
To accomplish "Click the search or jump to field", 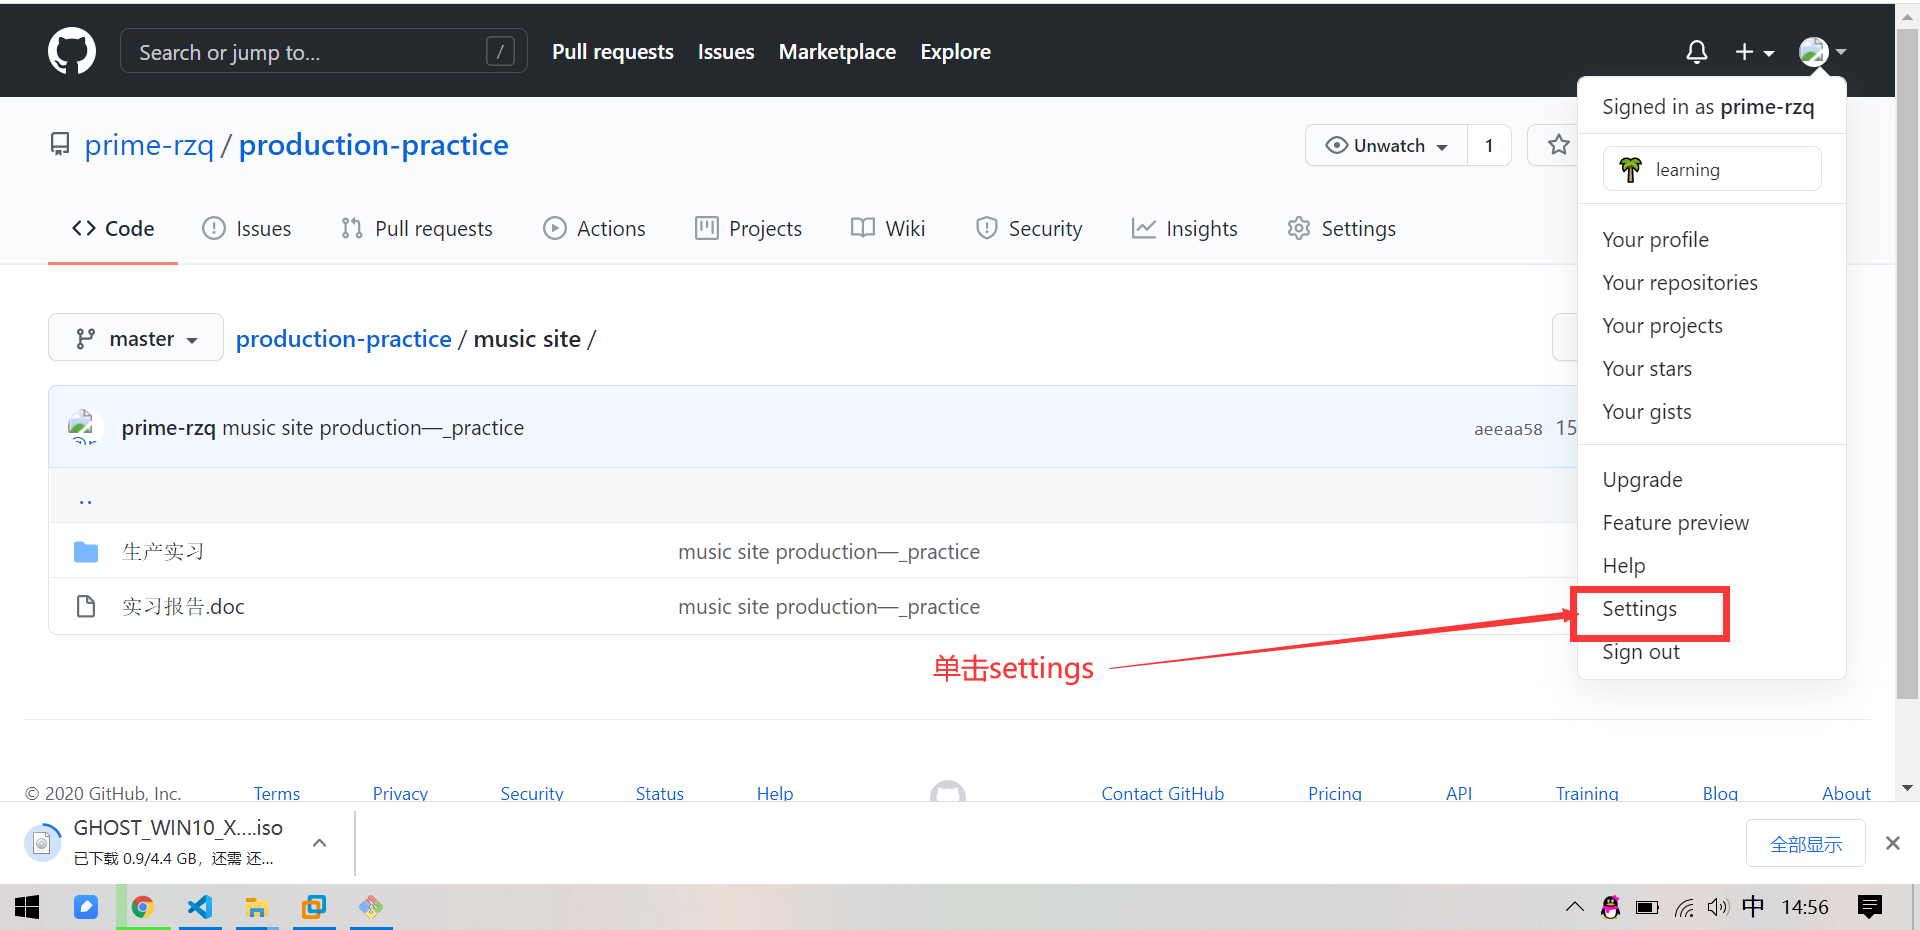I will (322, 51).
